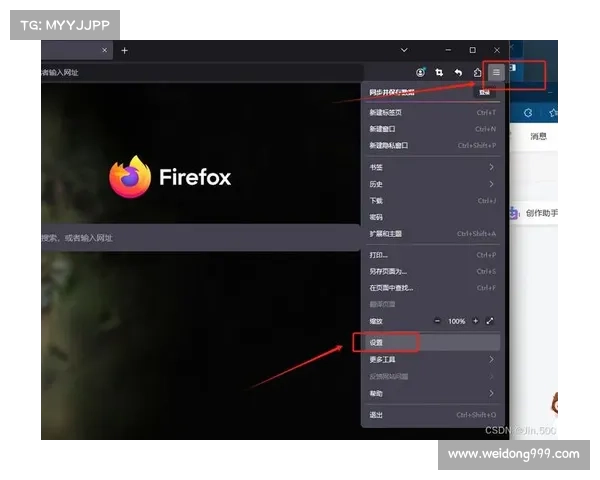Viewport: 600px width, 480px height.
Task: Click the screenshot crop icon in toolbar
Action: tap(439, 72)
